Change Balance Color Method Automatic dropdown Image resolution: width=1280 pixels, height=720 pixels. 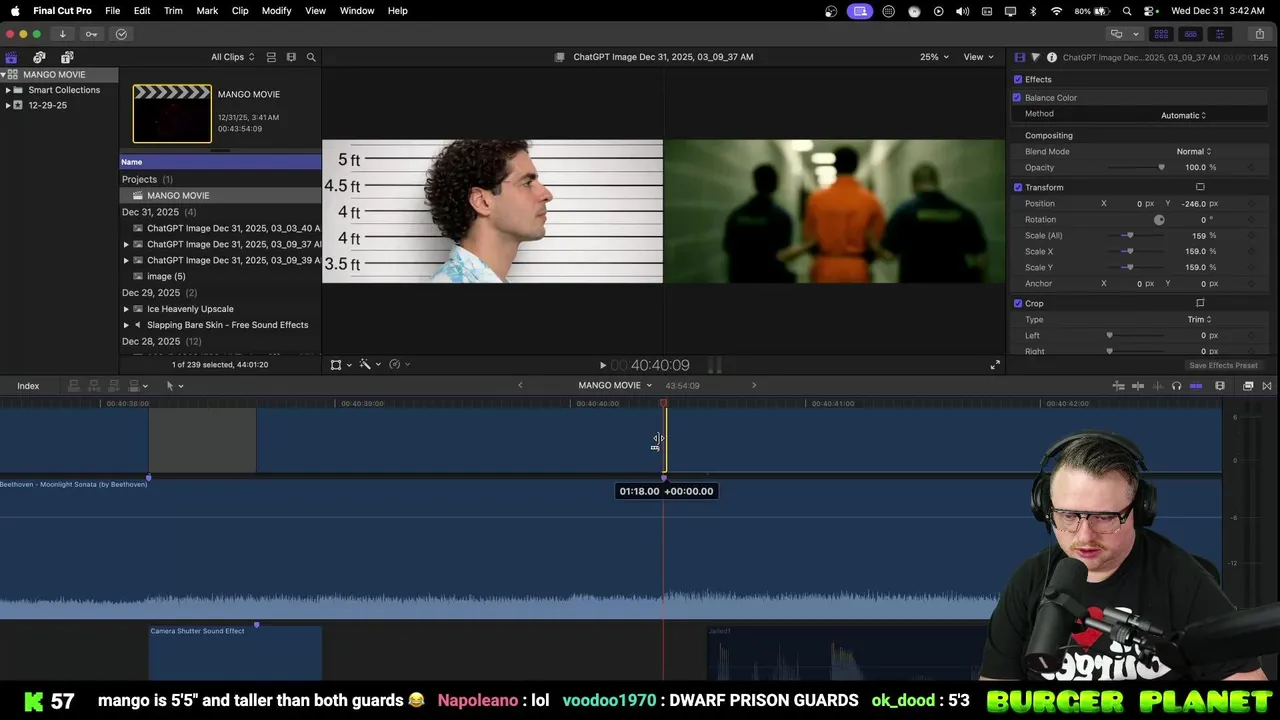click(x=1183, y=115)
